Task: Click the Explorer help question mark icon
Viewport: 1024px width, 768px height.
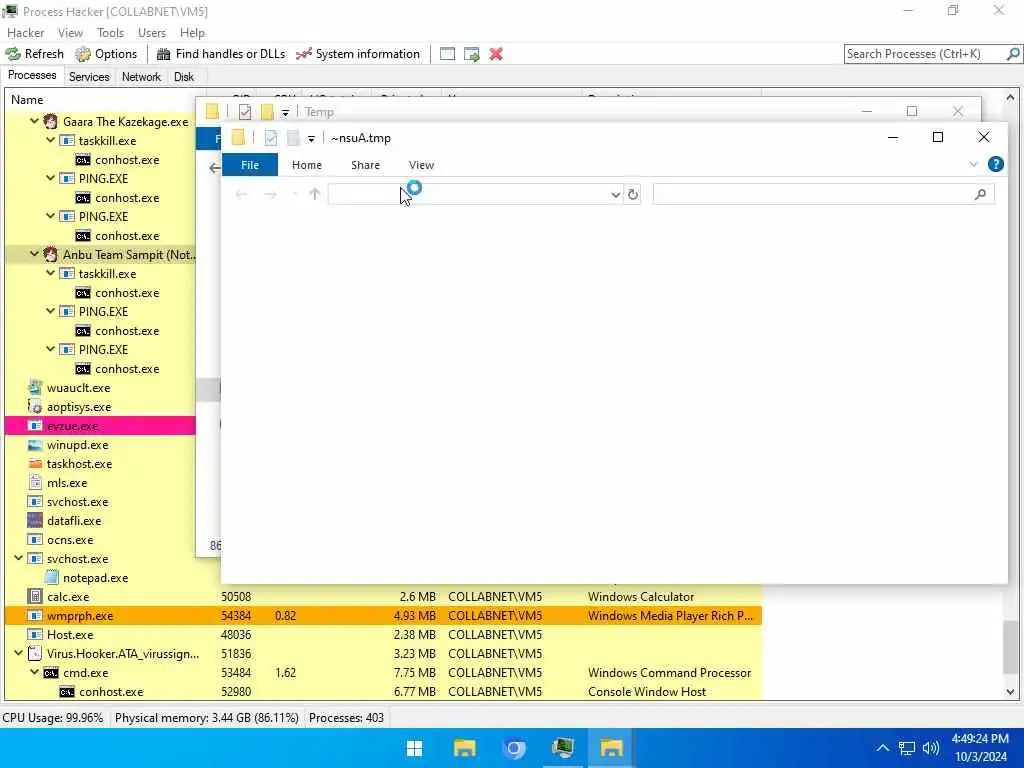Action: coord(995,165)
